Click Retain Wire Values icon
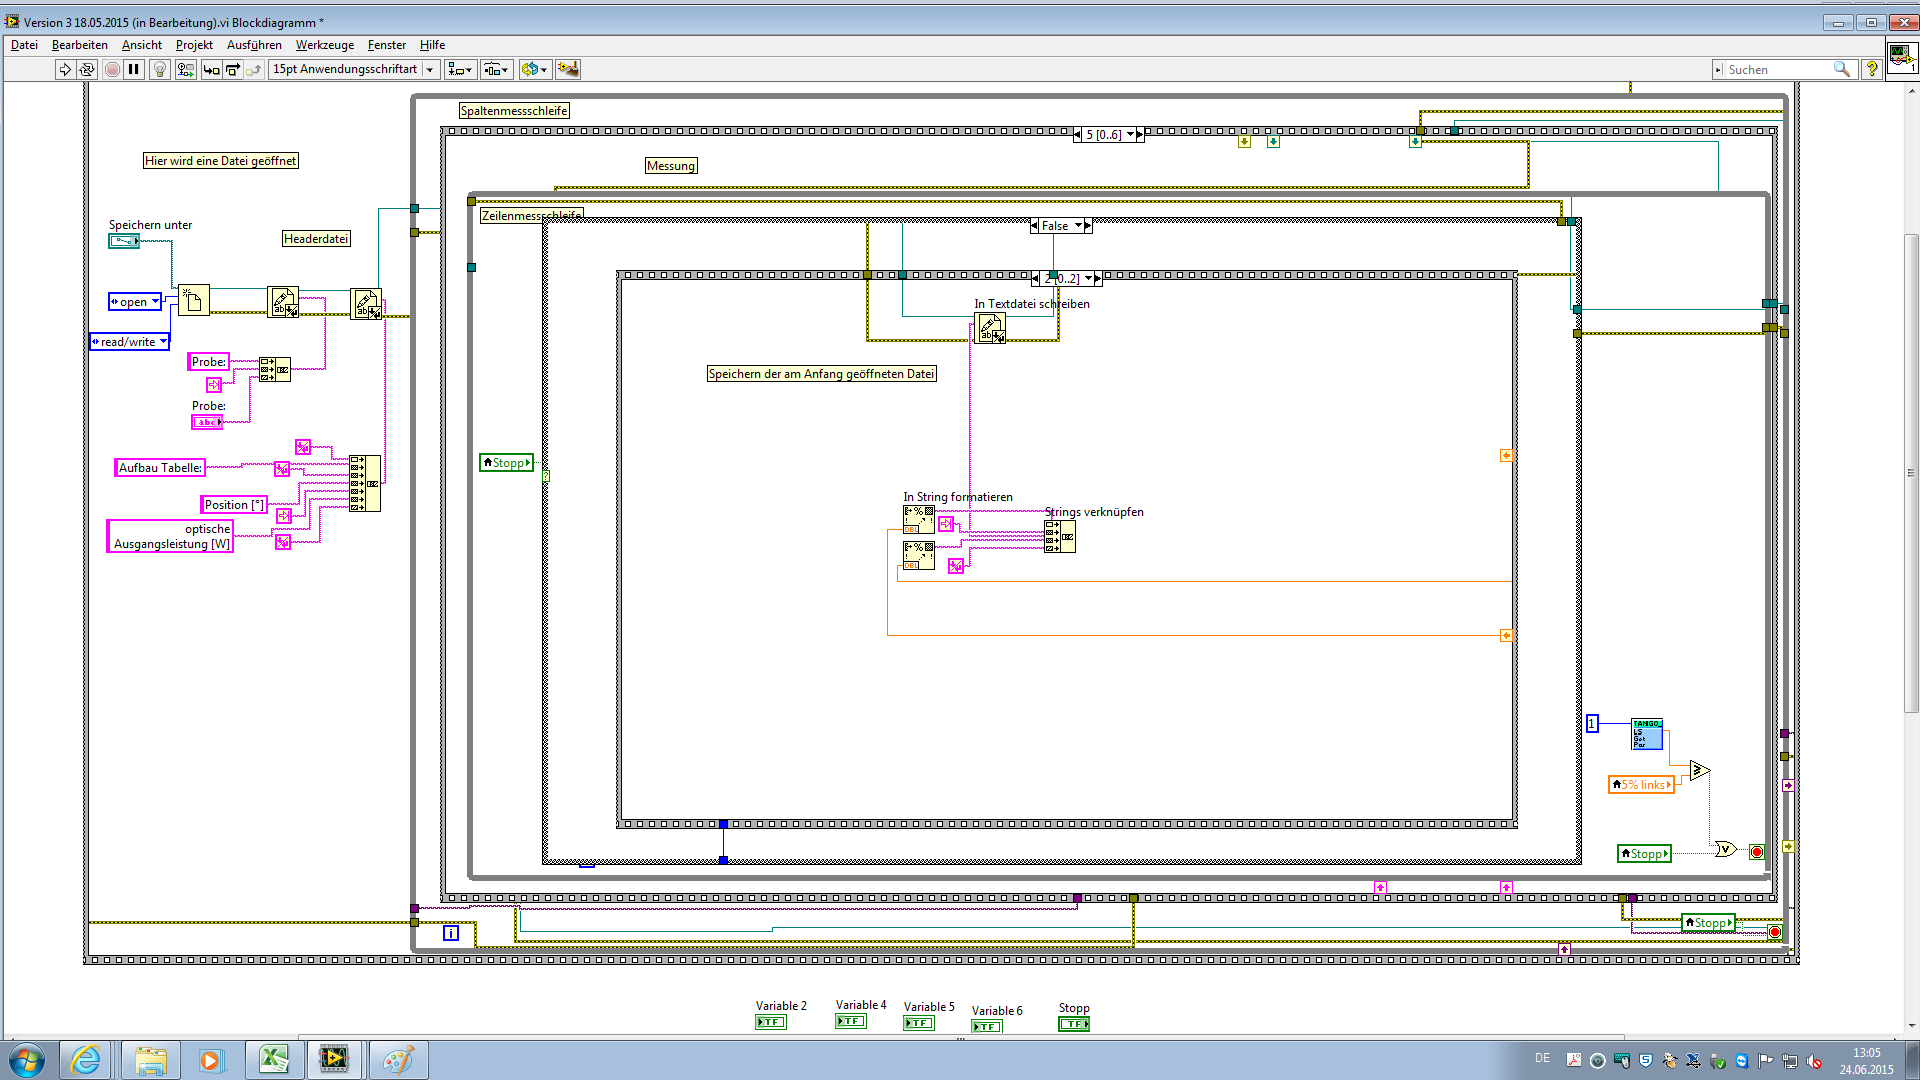 [185, 69]
